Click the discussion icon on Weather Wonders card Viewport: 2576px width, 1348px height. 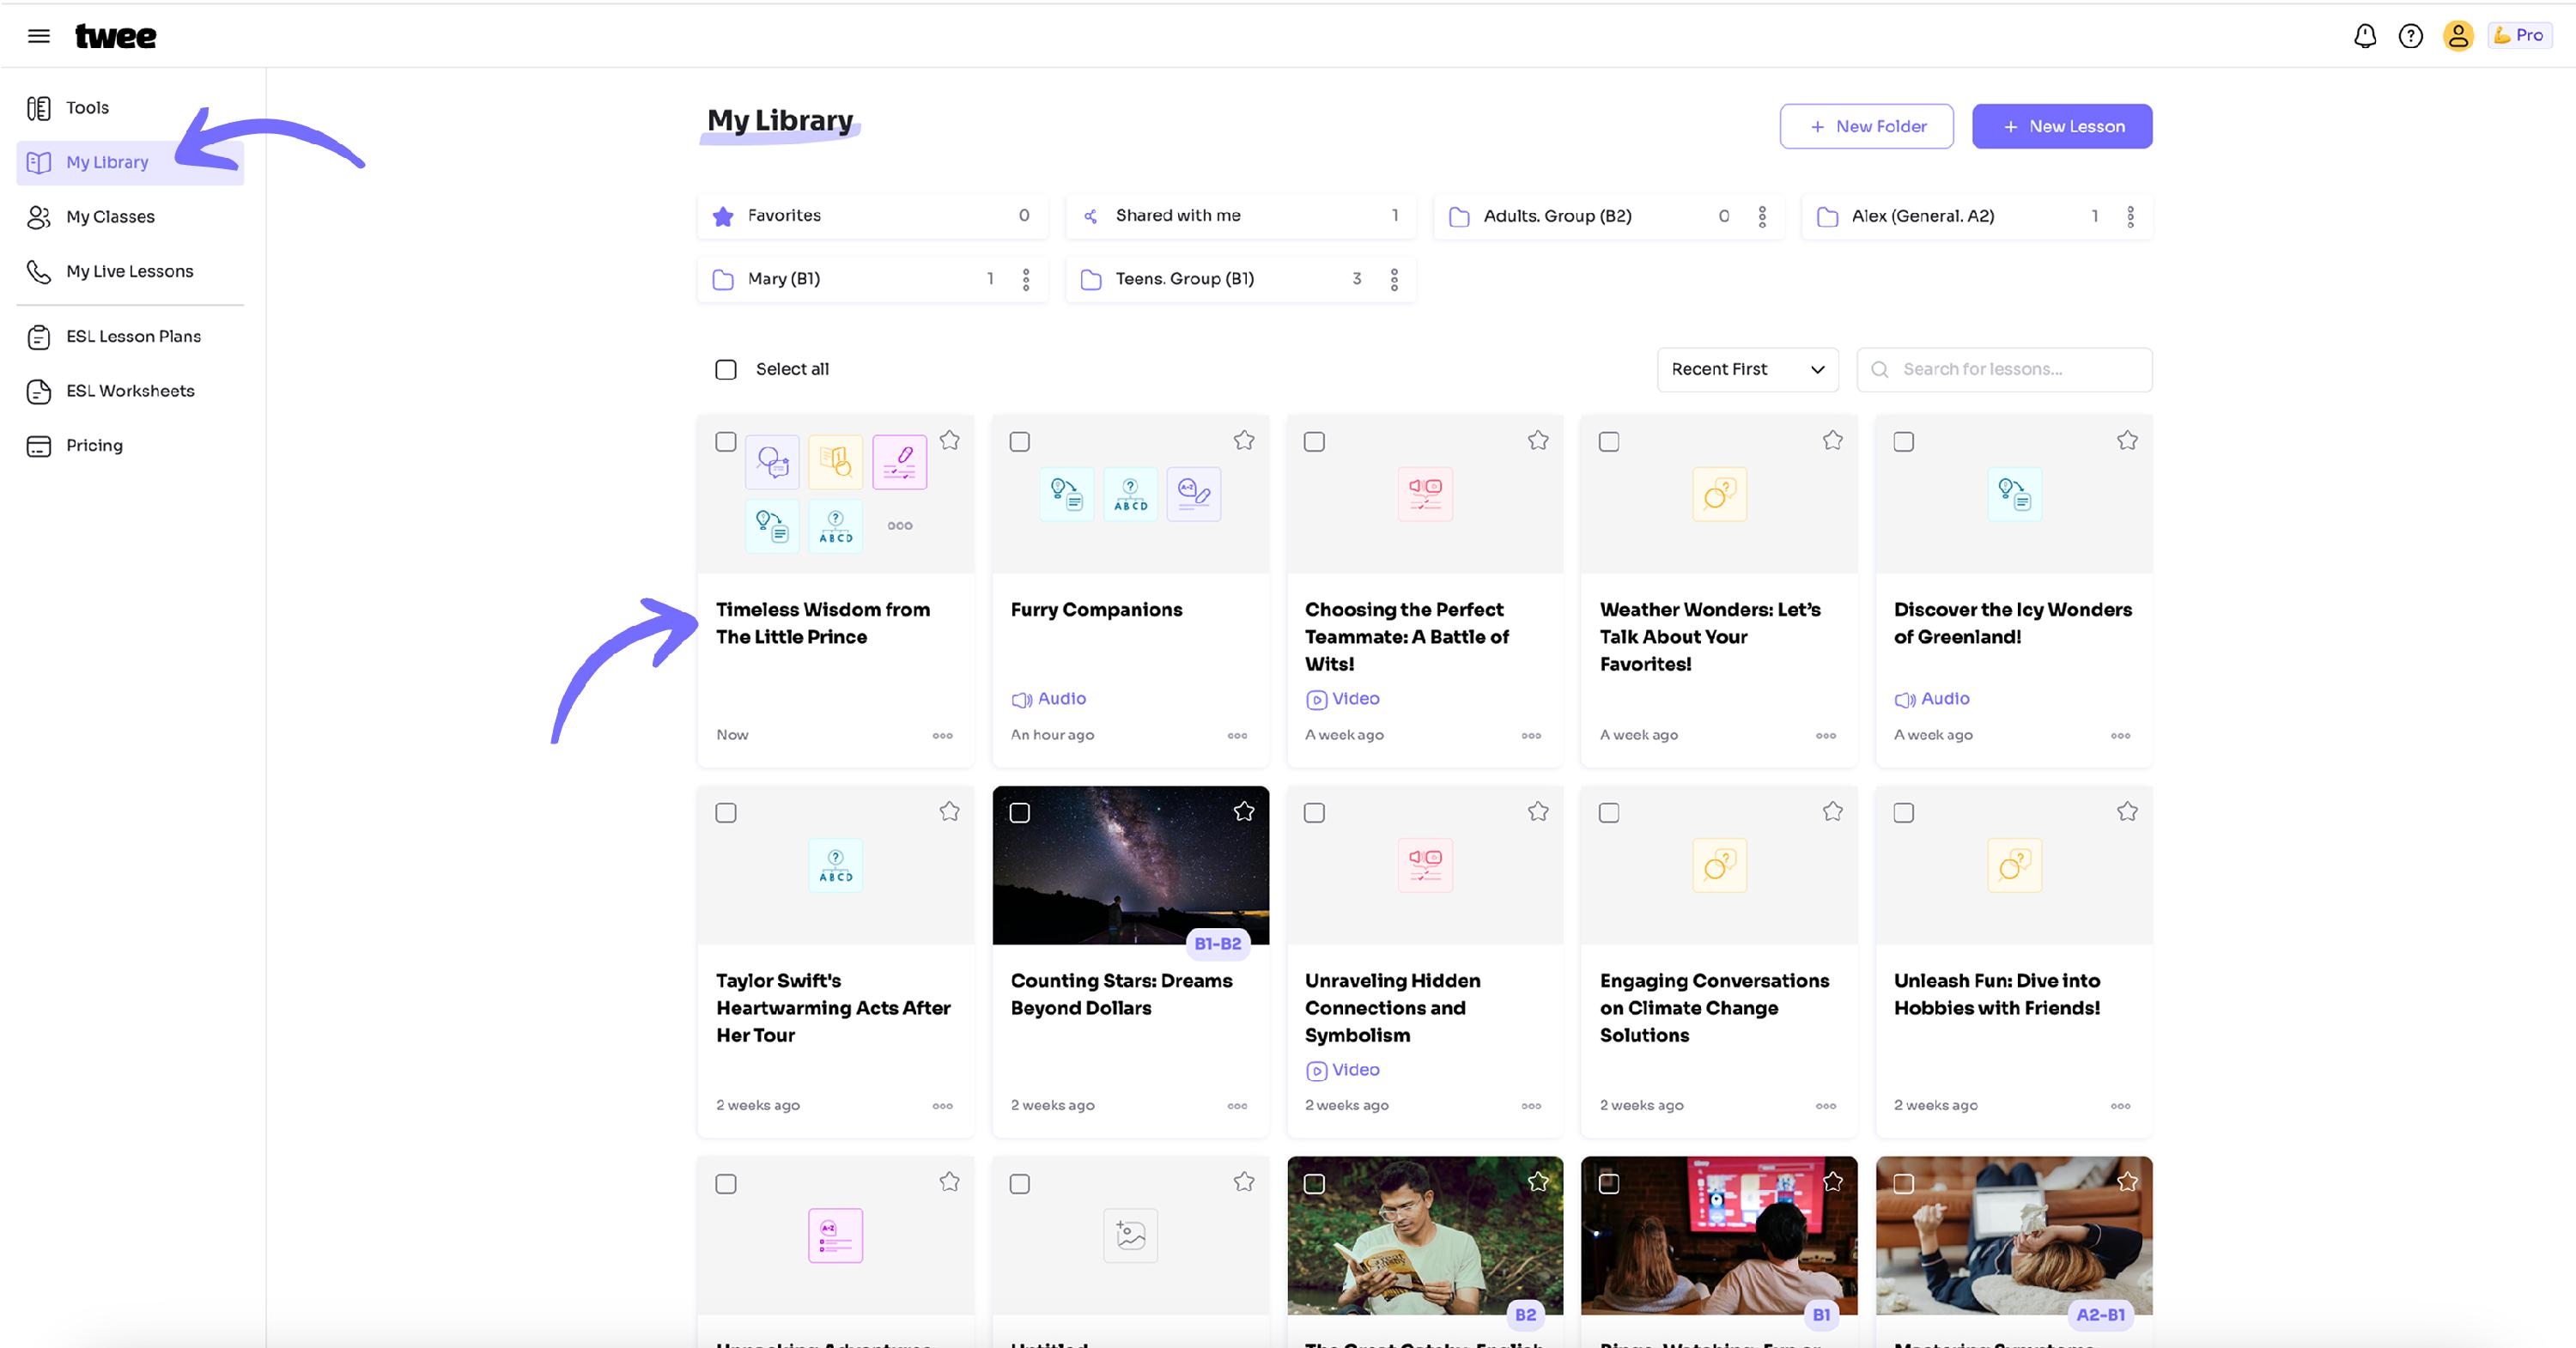pyautogui.click(x=1720, y=495)
